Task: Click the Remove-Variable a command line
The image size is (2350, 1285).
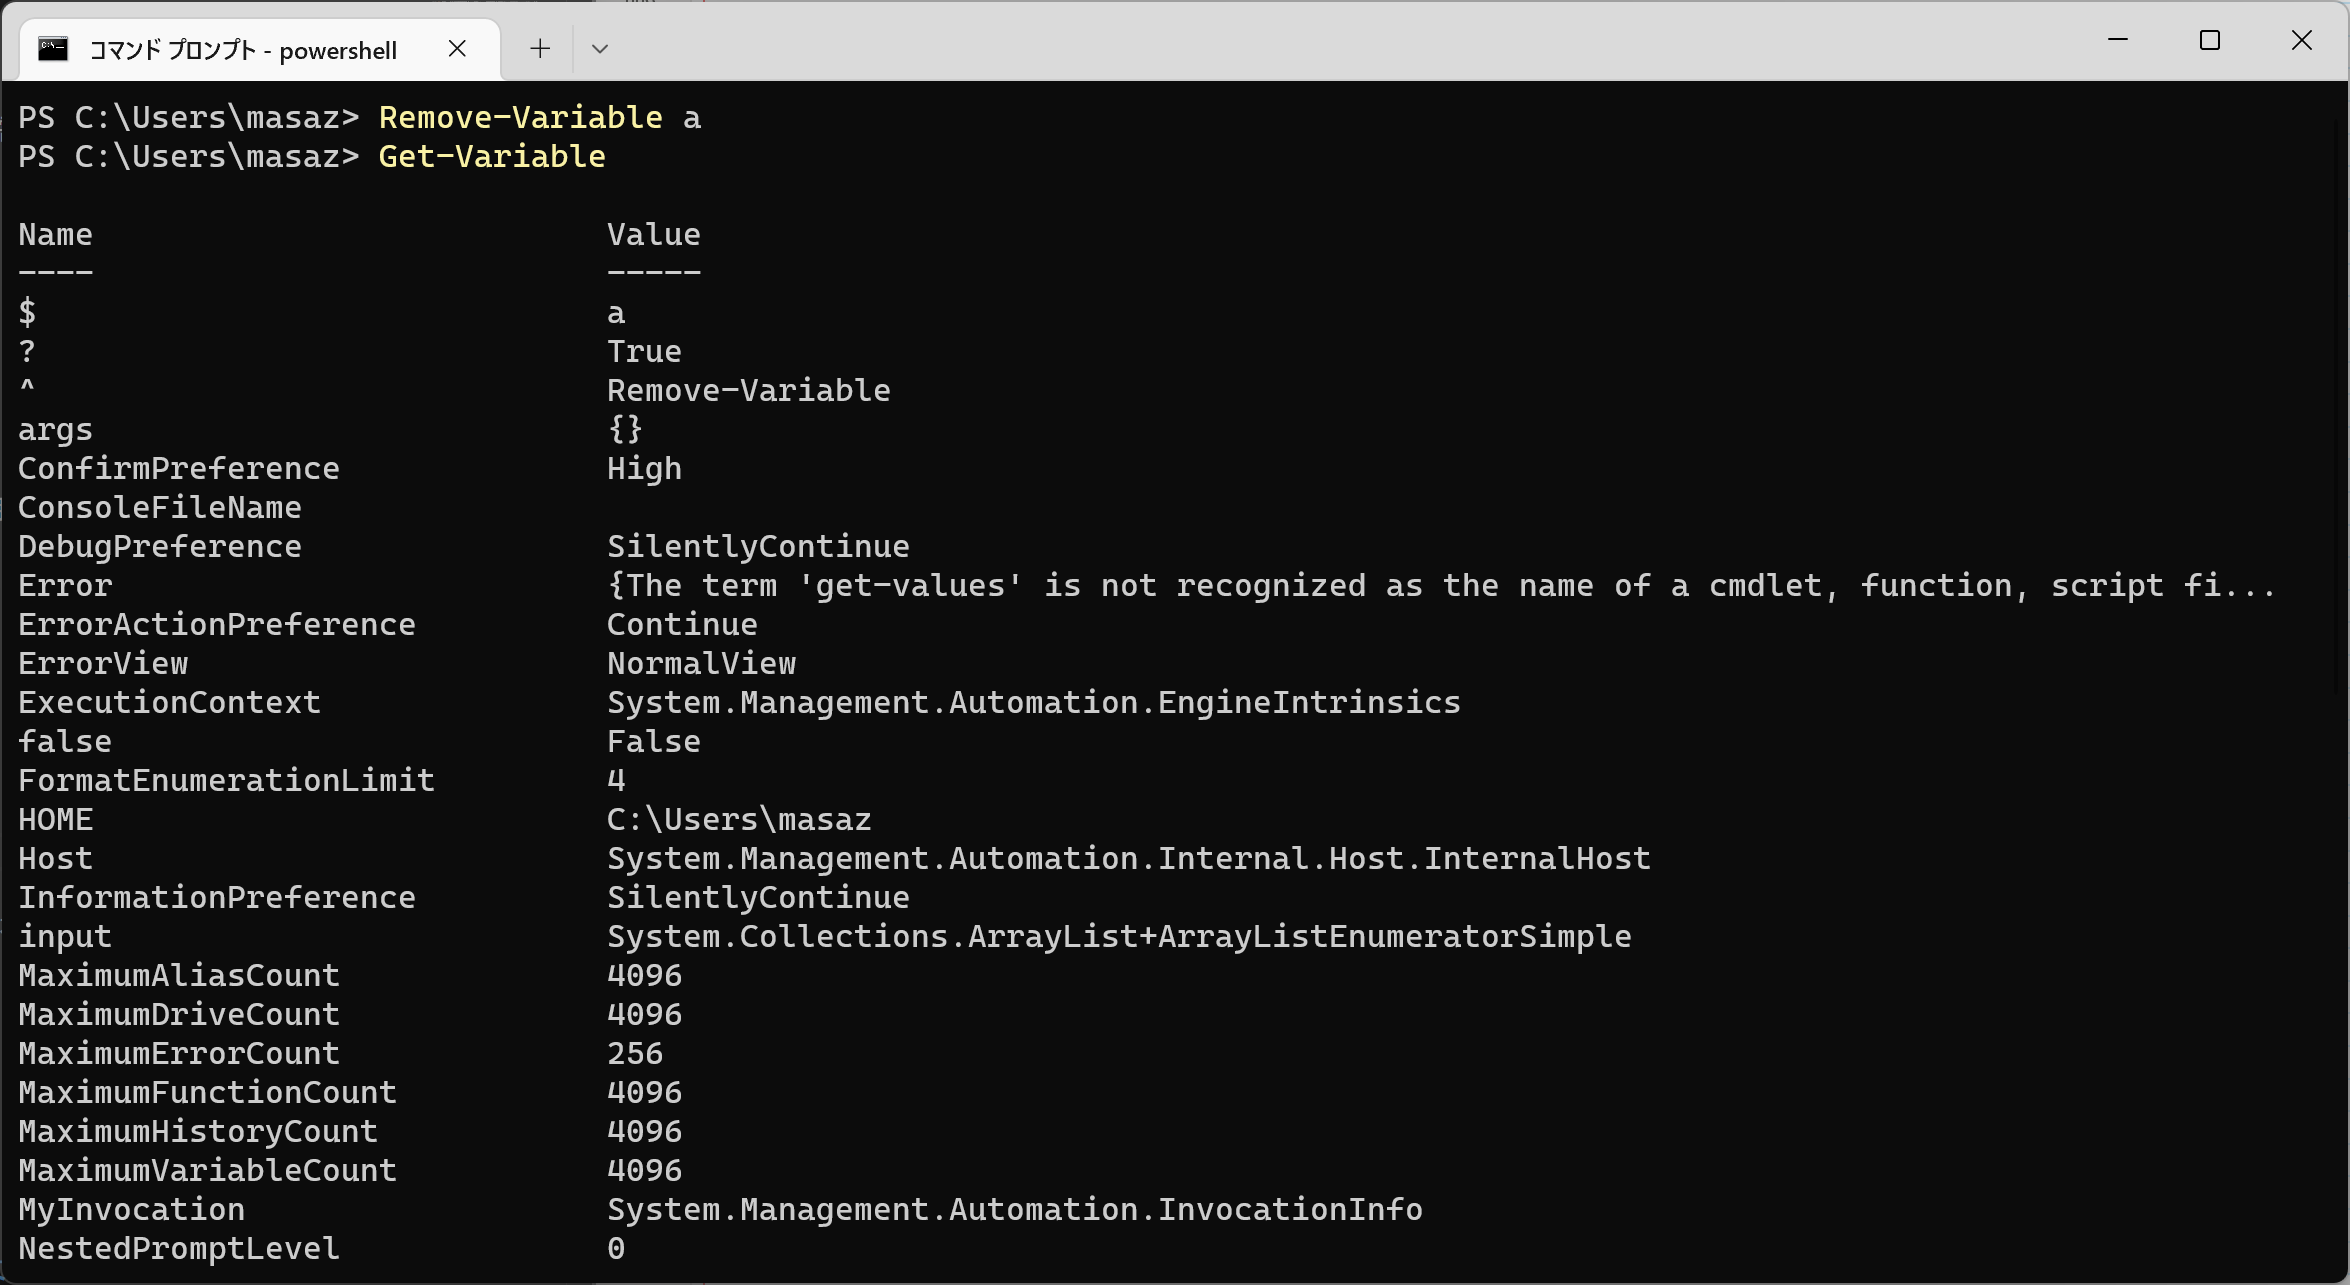Action: click(x=539, y=118)
